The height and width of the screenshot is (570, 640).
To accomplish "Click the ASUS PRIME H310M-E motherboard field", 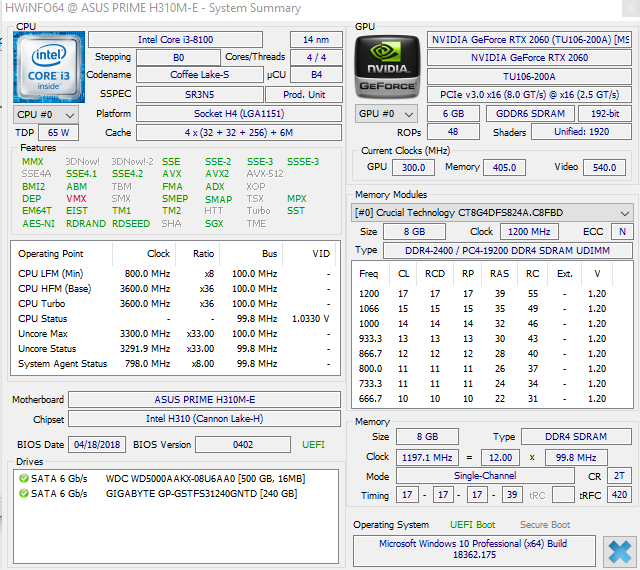I will (x=204, y=400).
